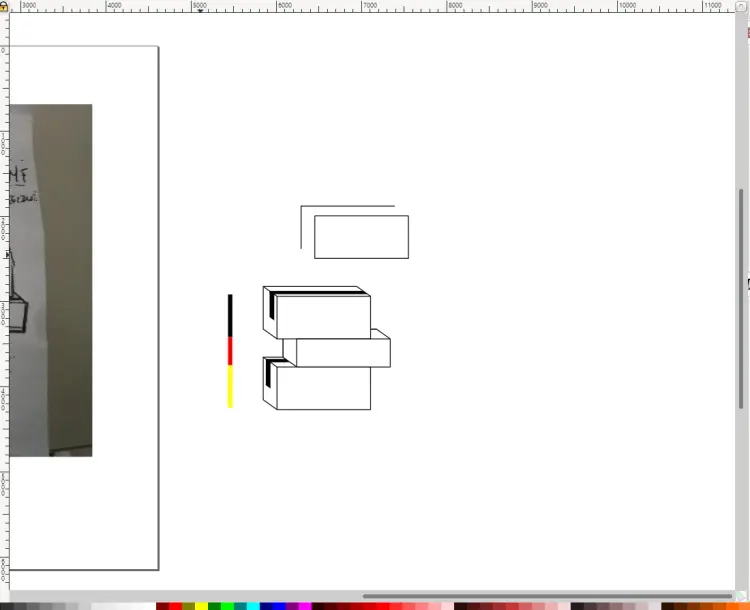Pick the pure red palette swatch
This screenshot has width=750, height=610.
coord(176,607)
